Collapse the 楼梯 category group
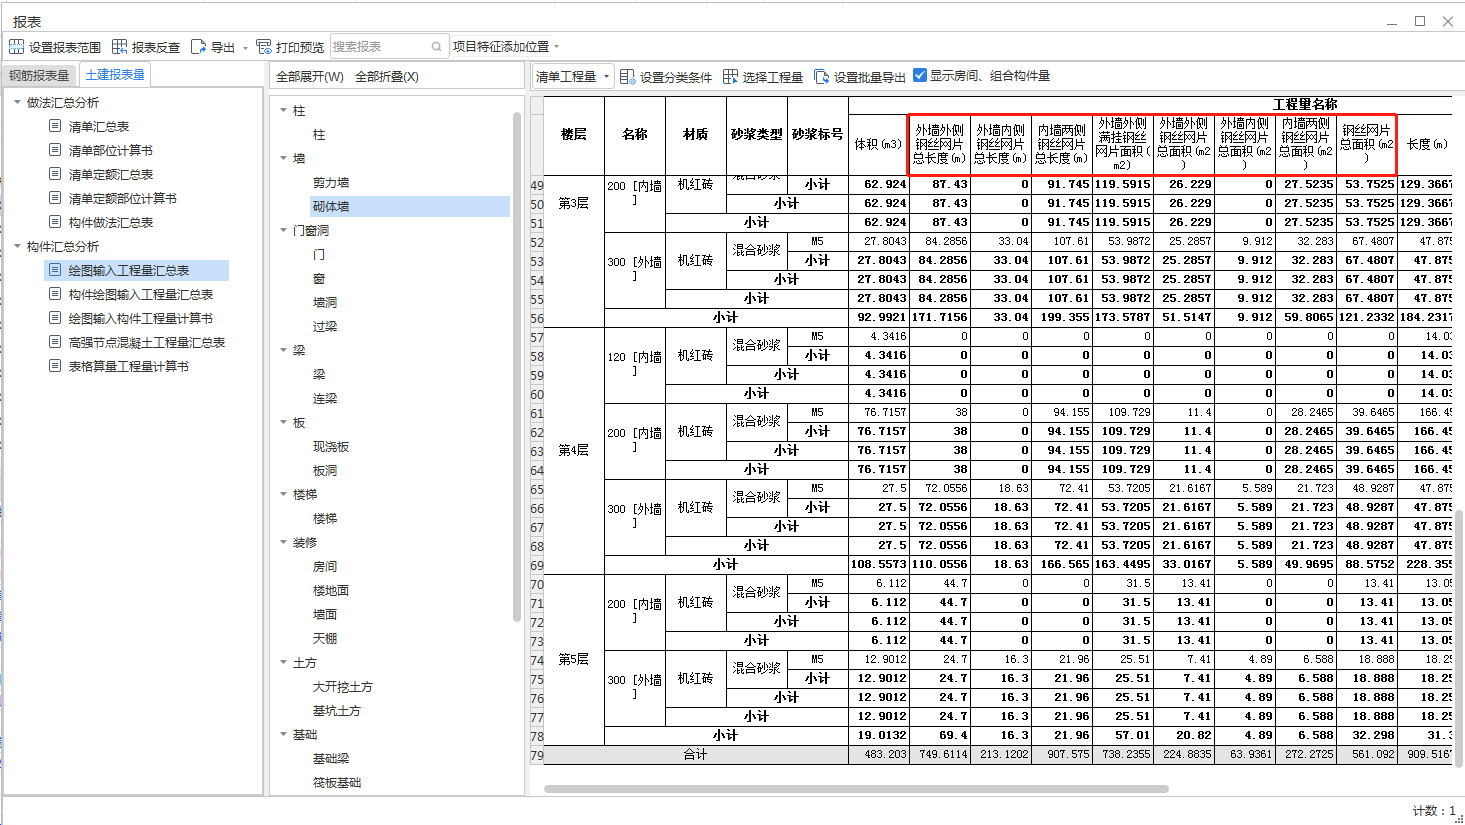1465x825 pixels. (x=284, y=494)
